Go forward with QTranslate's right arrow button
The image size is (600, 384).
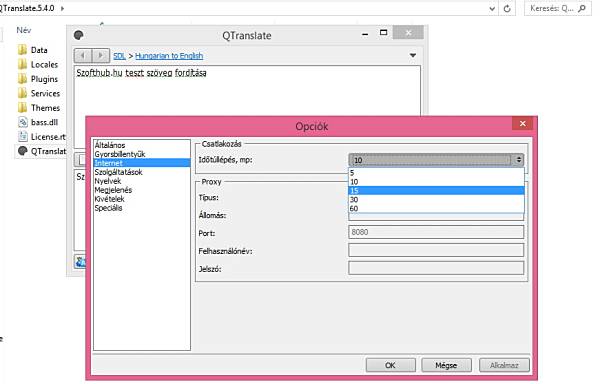[101, 55]
